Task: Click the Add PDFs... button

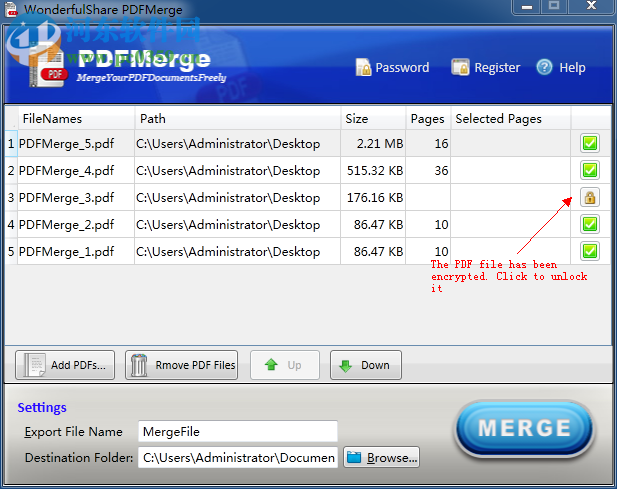Action: click(65, 365)
